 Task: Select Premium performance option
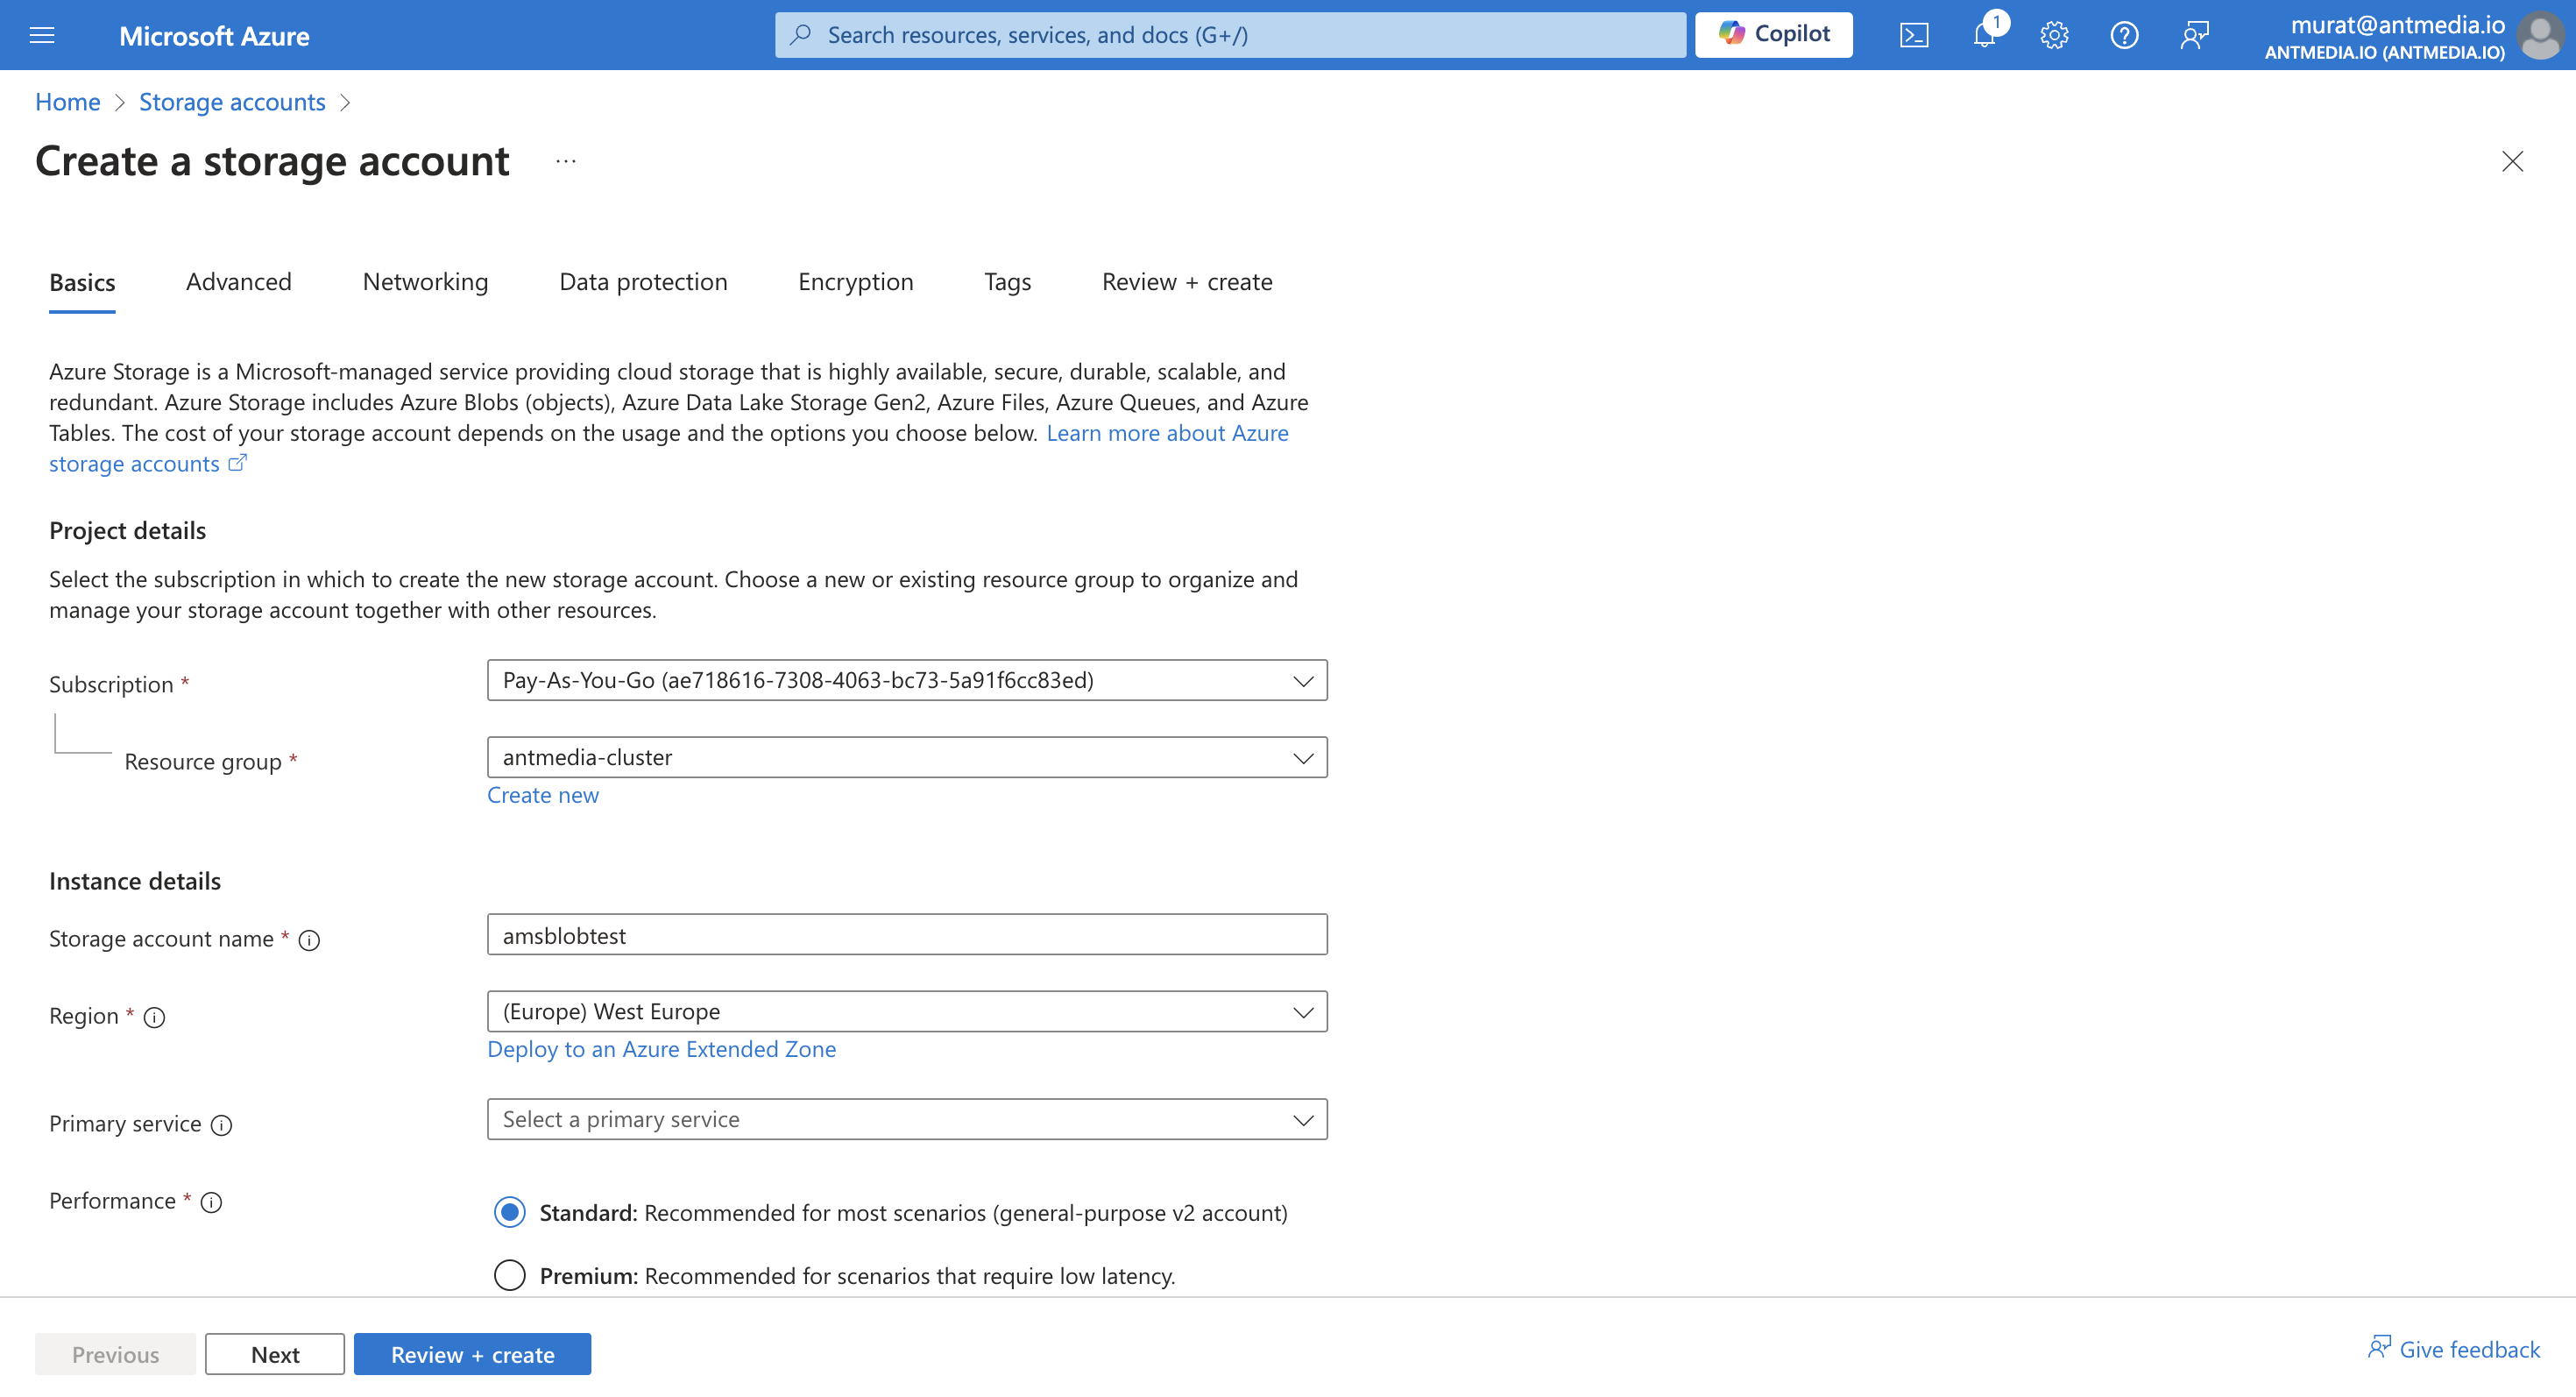coord(510,1275)
